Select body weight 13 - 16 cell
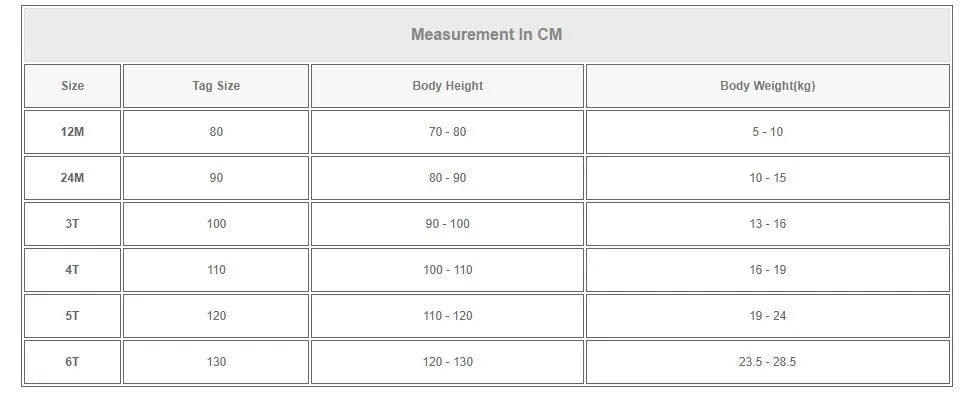 click(x=767, y=224)
